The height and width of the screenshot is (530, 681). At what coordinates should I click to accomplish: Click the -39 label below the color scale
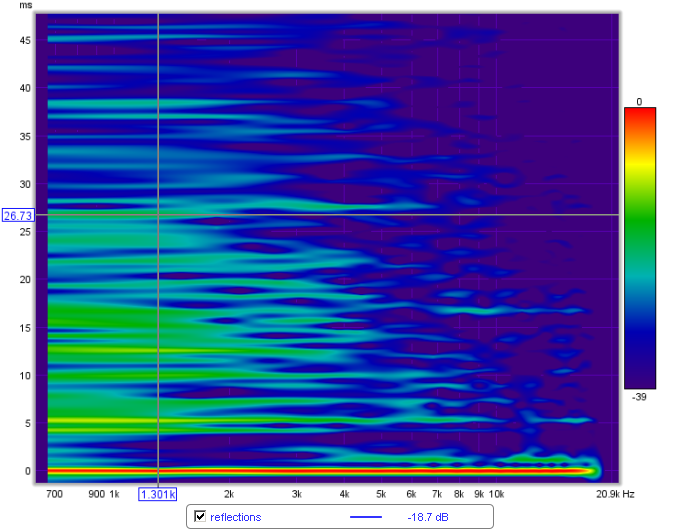(639, 397)
